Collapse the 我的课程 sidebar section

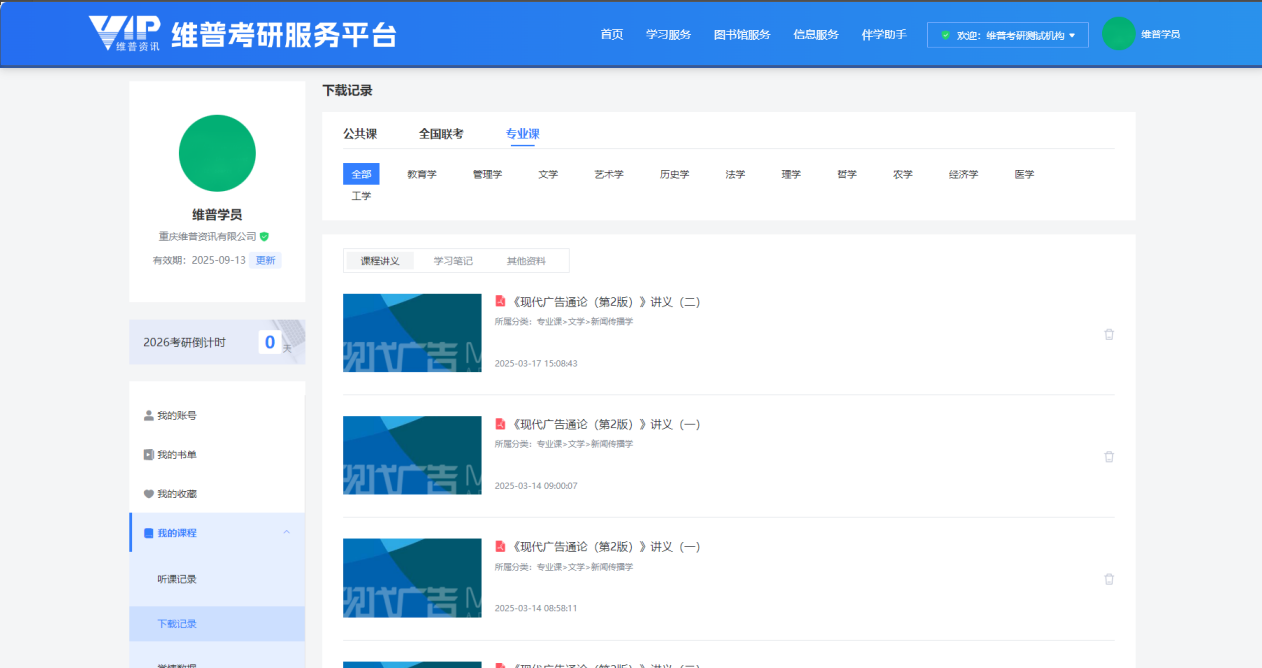tap(287, 532)
